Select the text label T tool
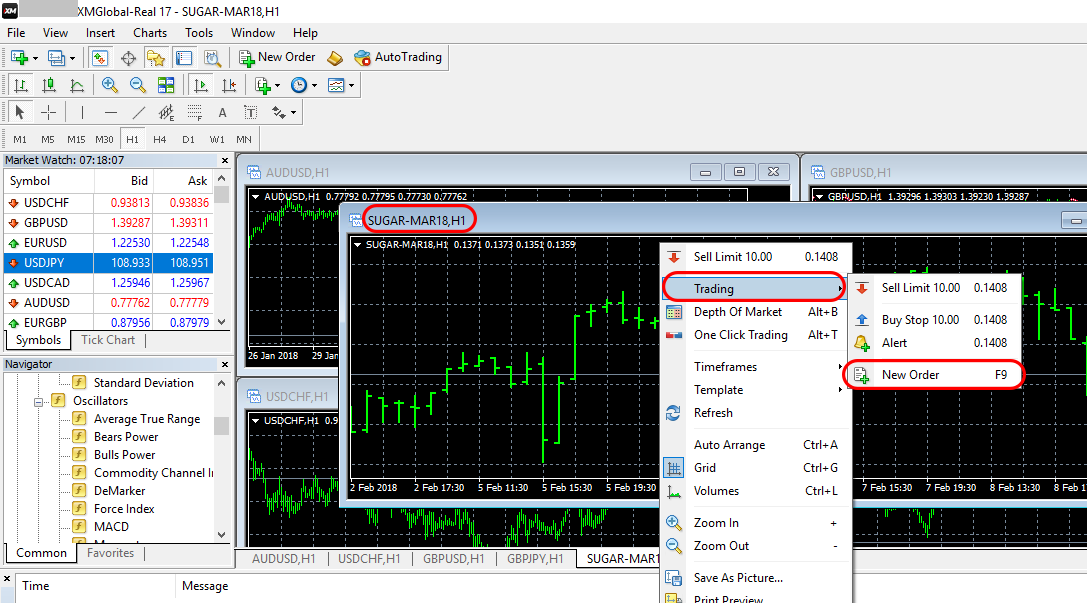Image resolution: width=1087 pixels, height=603 pixels. [x=250, y=112]
